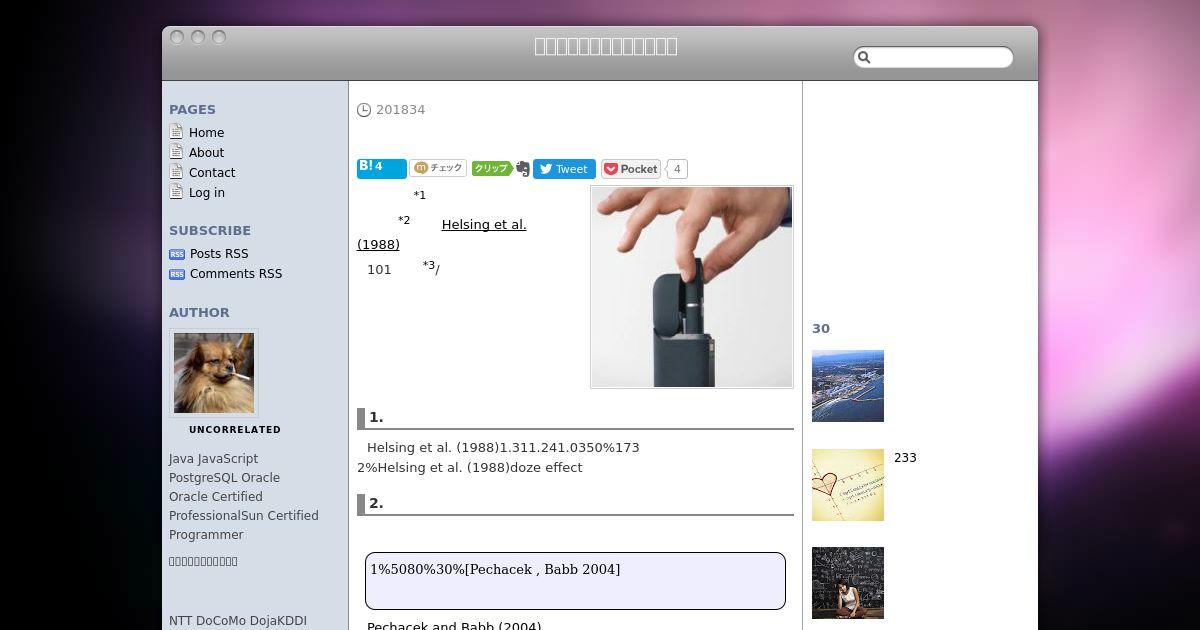
Task: Click section heading 2.
Action: point(376,504)
